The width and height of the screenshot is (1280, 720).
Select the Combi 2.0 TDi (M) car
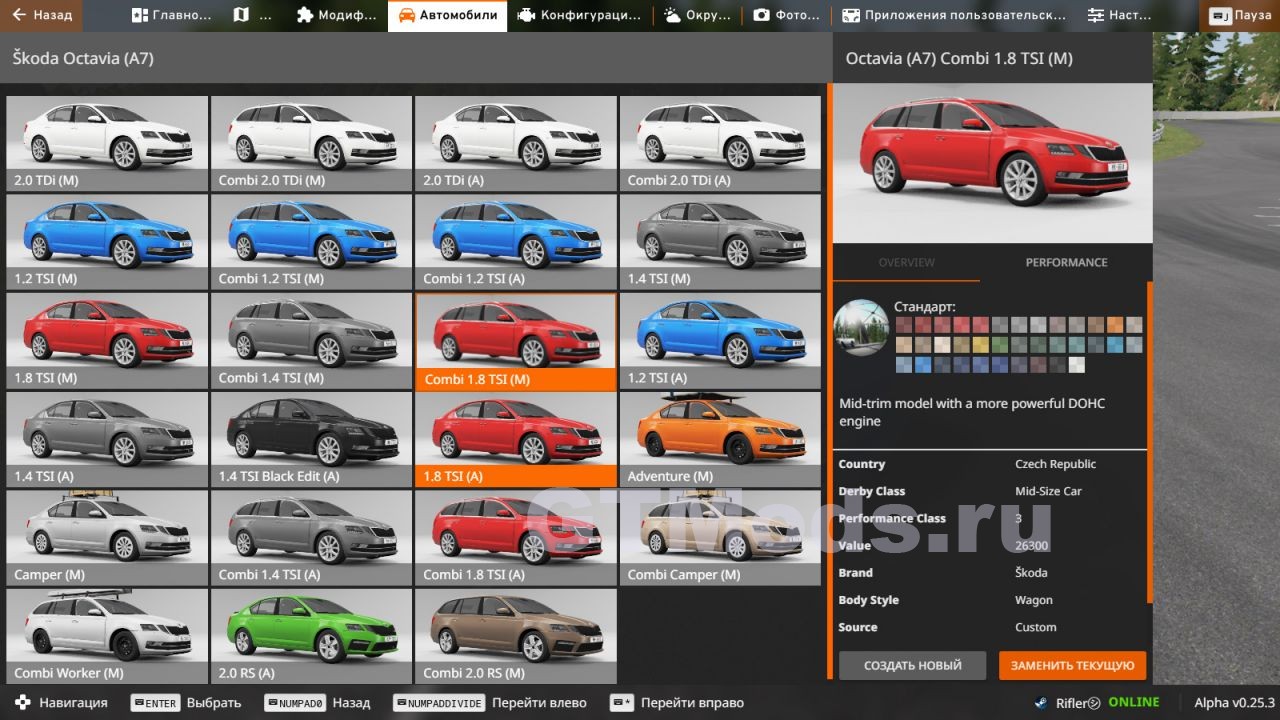click(311, 143)
